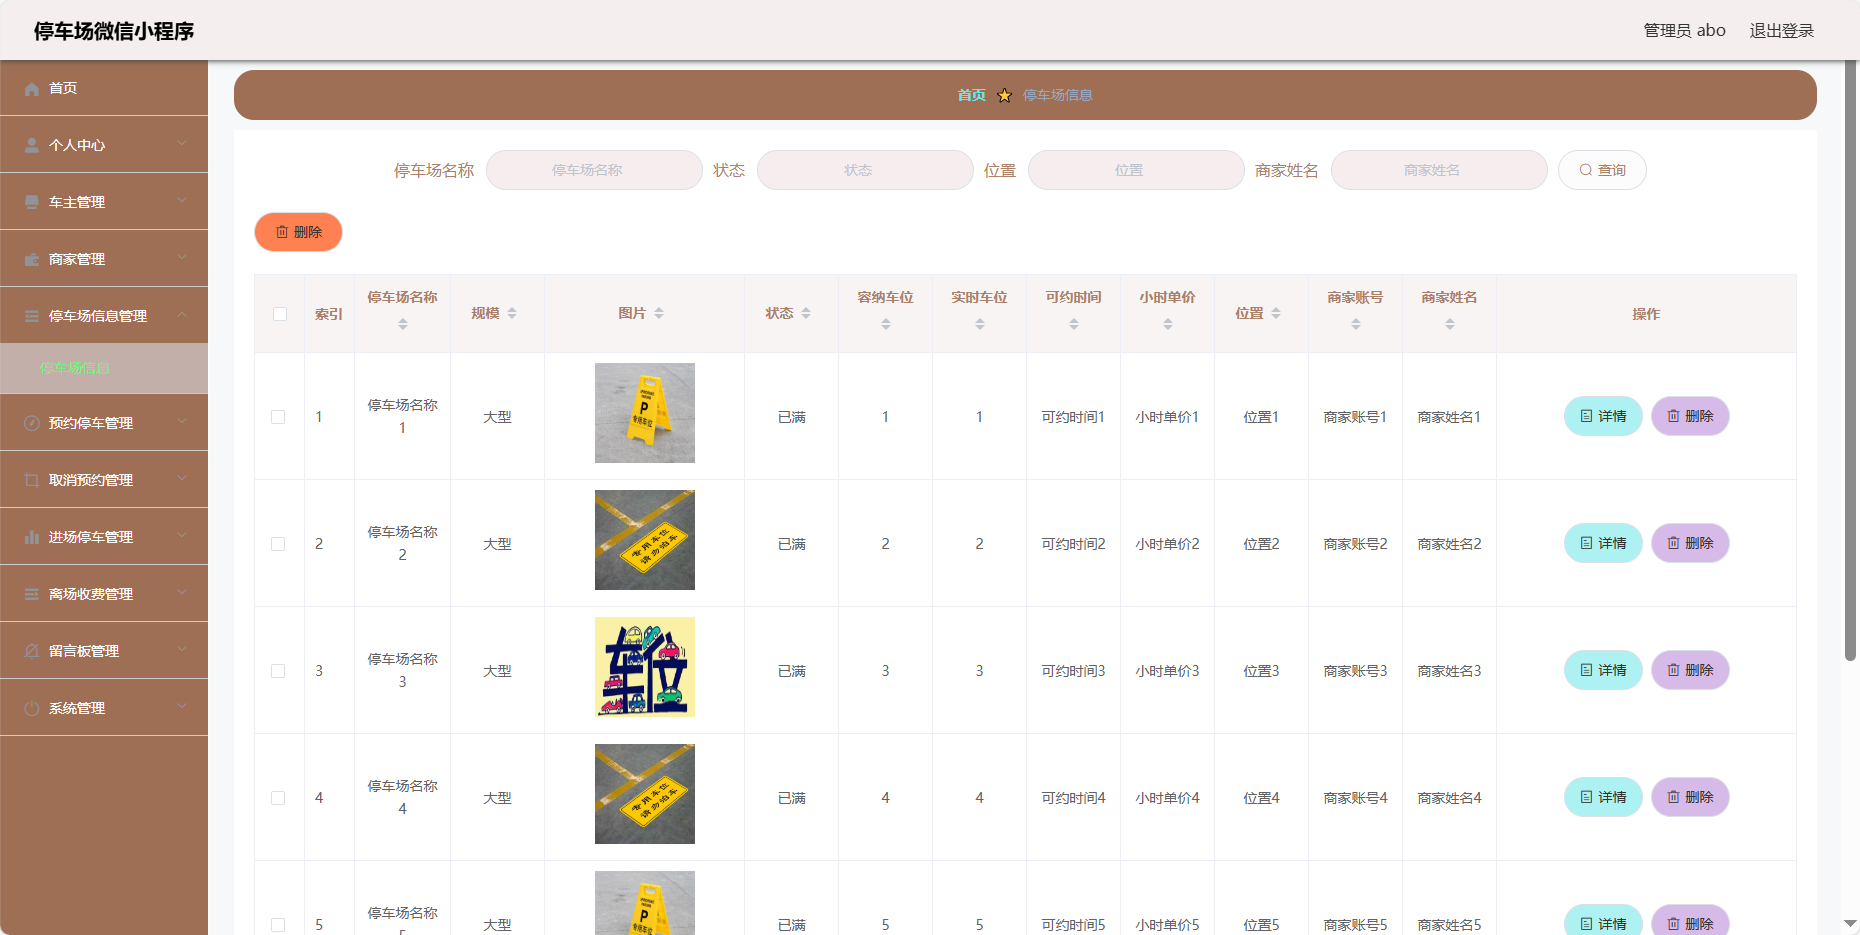This screenshot has height=935, width=1860.
Task: Click the list icon beside 停车场信息管理
Action: tap(32, 317)
